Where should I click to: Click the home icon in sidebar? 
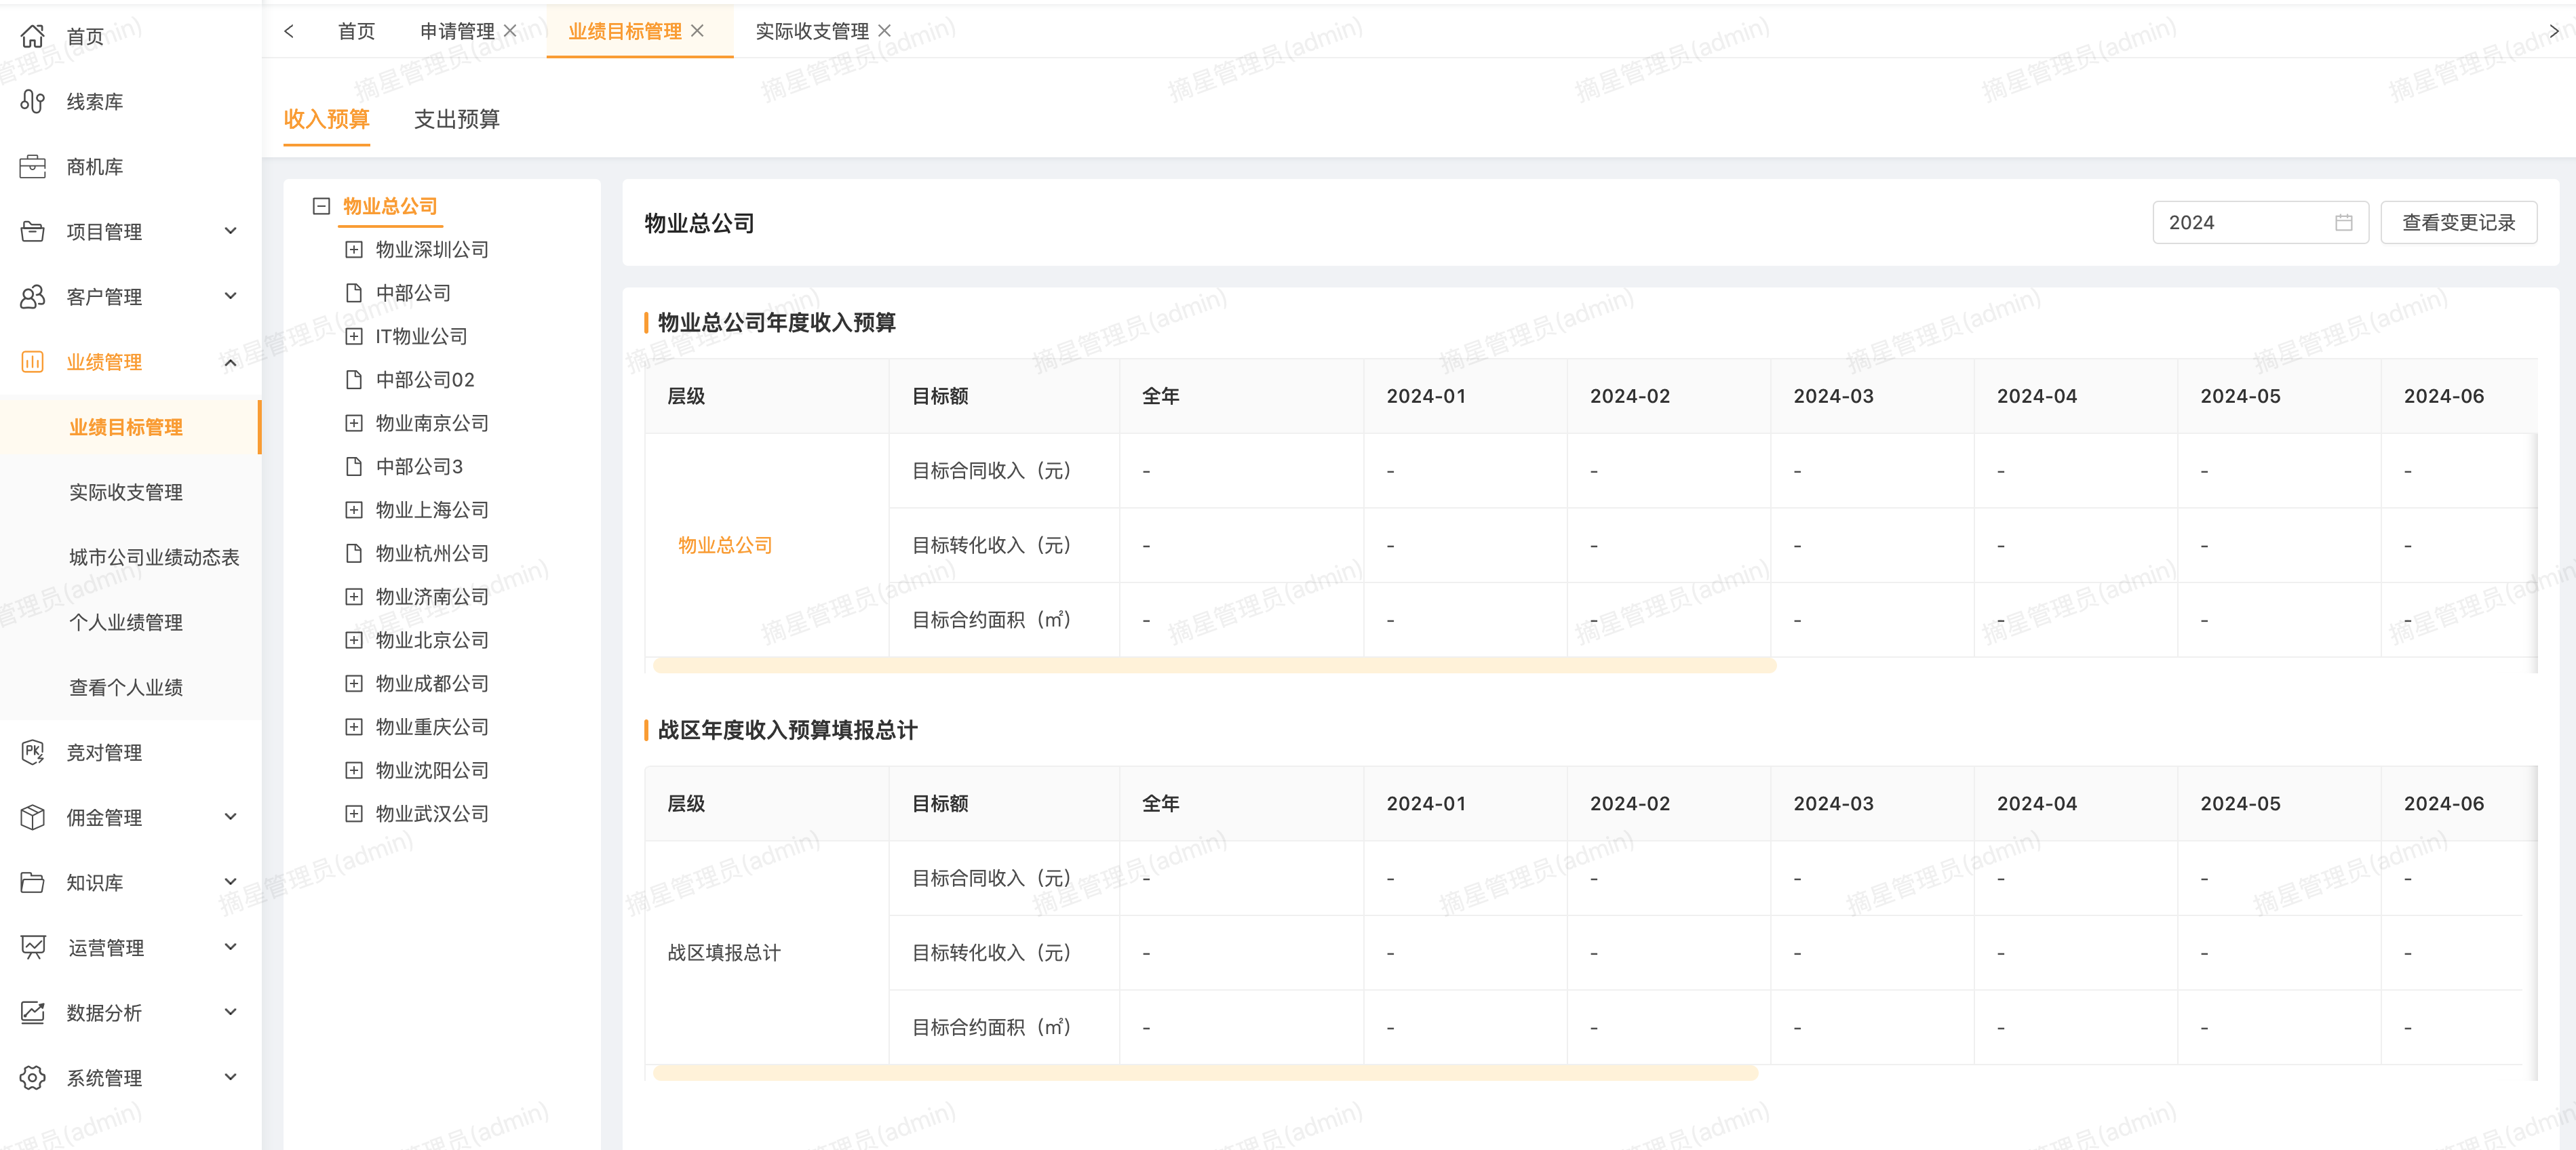pyautogui.click(x=33, y=36)
